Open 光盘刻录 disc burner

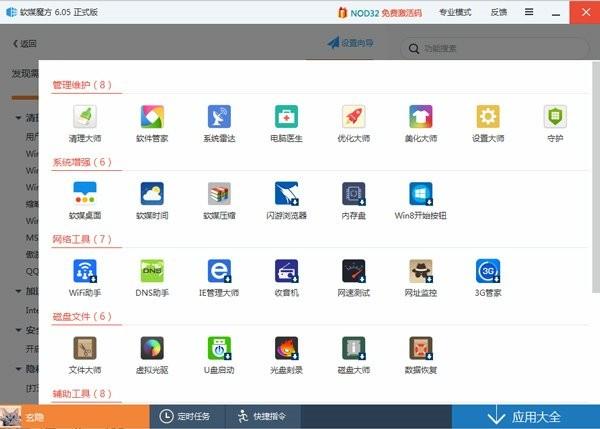coord(286,355)
